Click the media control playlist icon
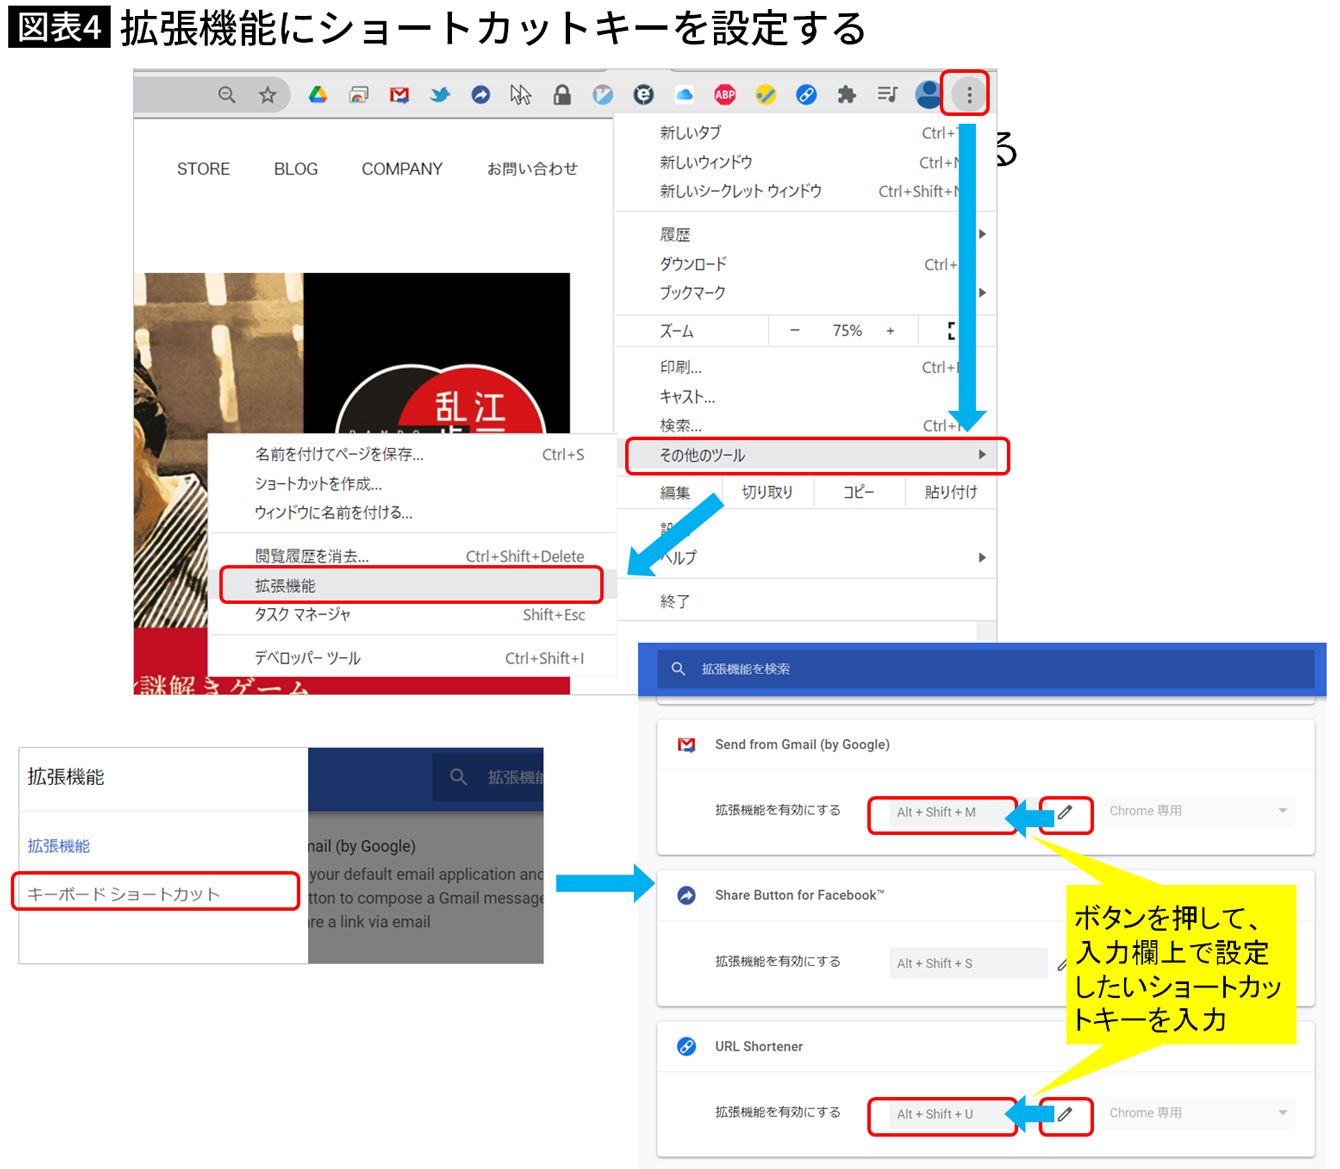Viewport: 1340px width, 1169px height. coord(887,95)
